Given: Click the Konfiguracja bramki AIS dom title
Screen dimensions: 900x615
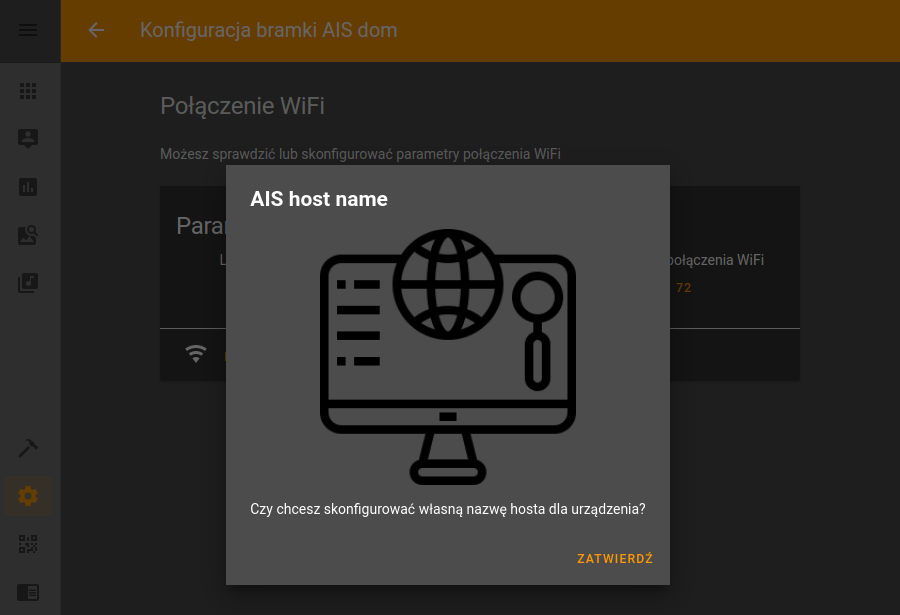Looking at the screenshot, I should pyautogui.click(x=269, y=30).
